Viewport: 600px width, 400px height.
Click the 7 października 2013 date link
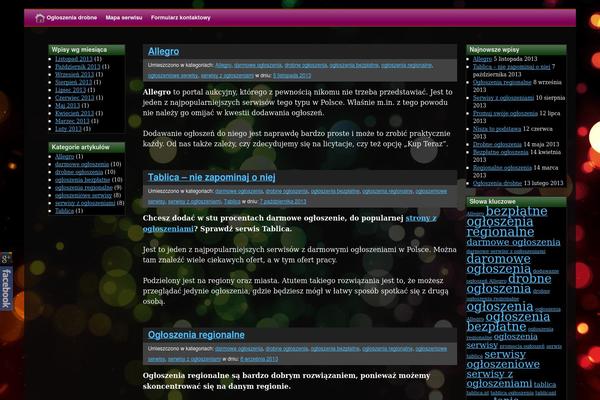coord(283,201)
